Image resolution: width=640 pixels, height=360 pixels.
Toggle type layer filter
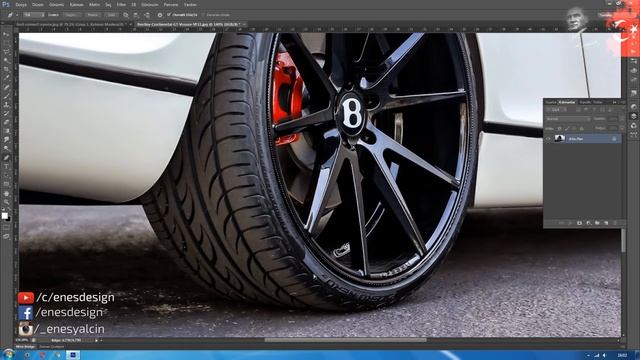pyautogui.click(x=594, y=109)
